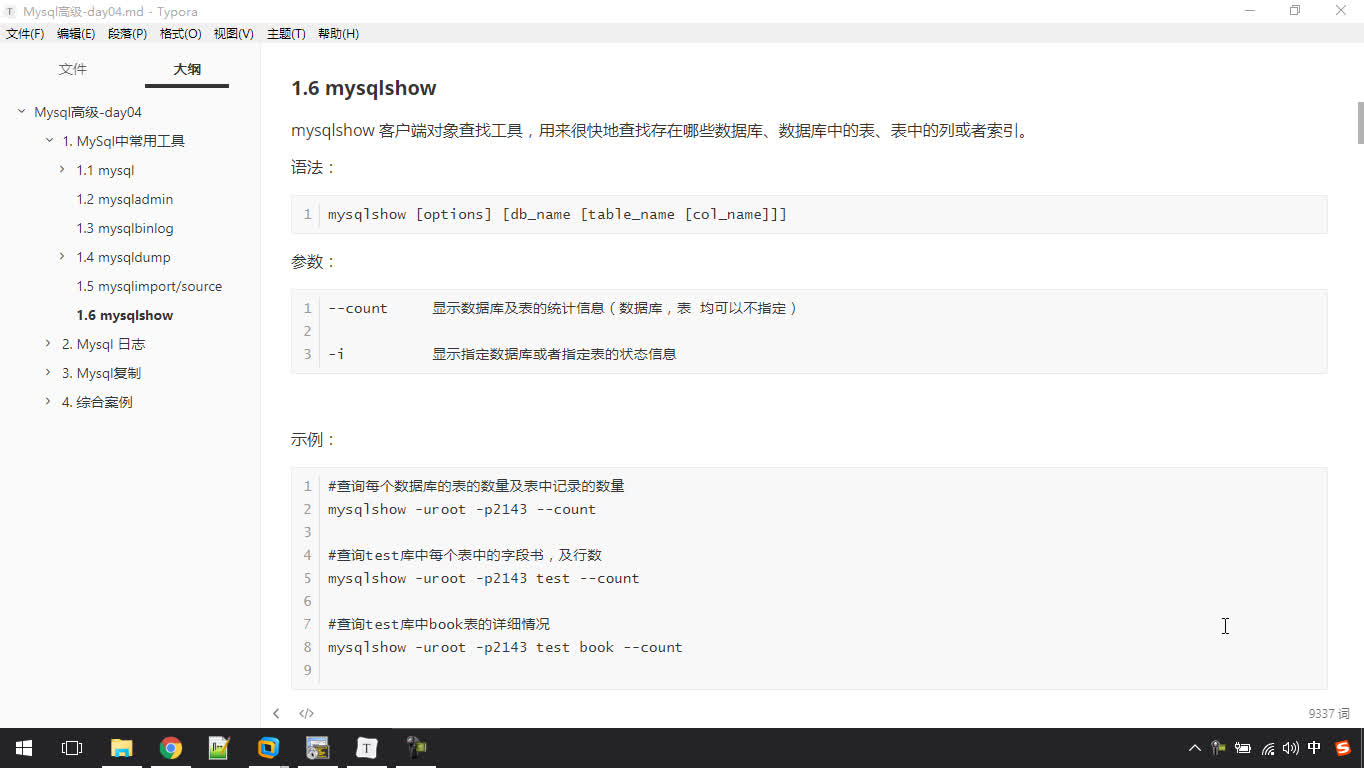Collapse the Mysql高级-day04 tree root
The width and height of the screenshot is (1364, 768).
(21, 112)
